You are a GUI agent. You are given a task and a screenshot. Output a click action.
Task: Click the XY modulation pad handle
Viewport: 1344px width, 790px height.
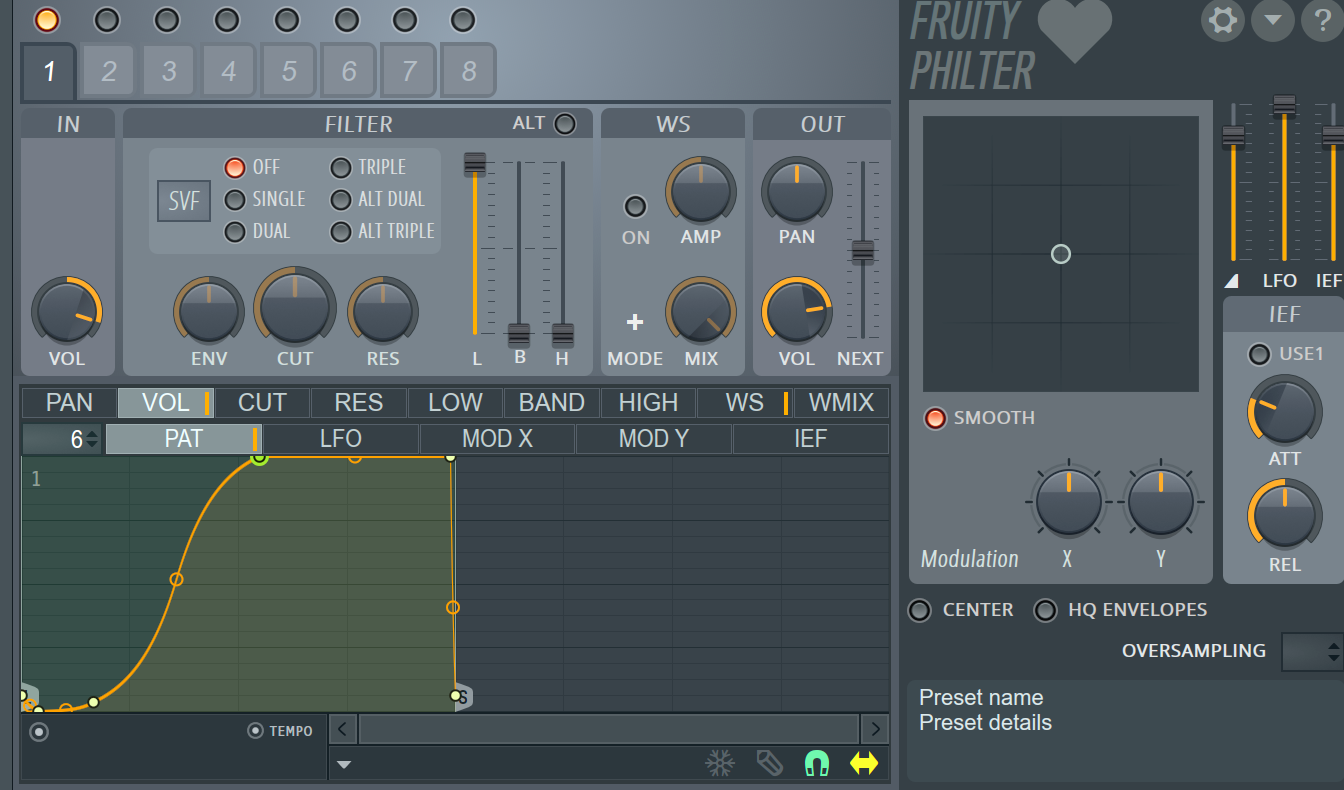[1061, 254]
